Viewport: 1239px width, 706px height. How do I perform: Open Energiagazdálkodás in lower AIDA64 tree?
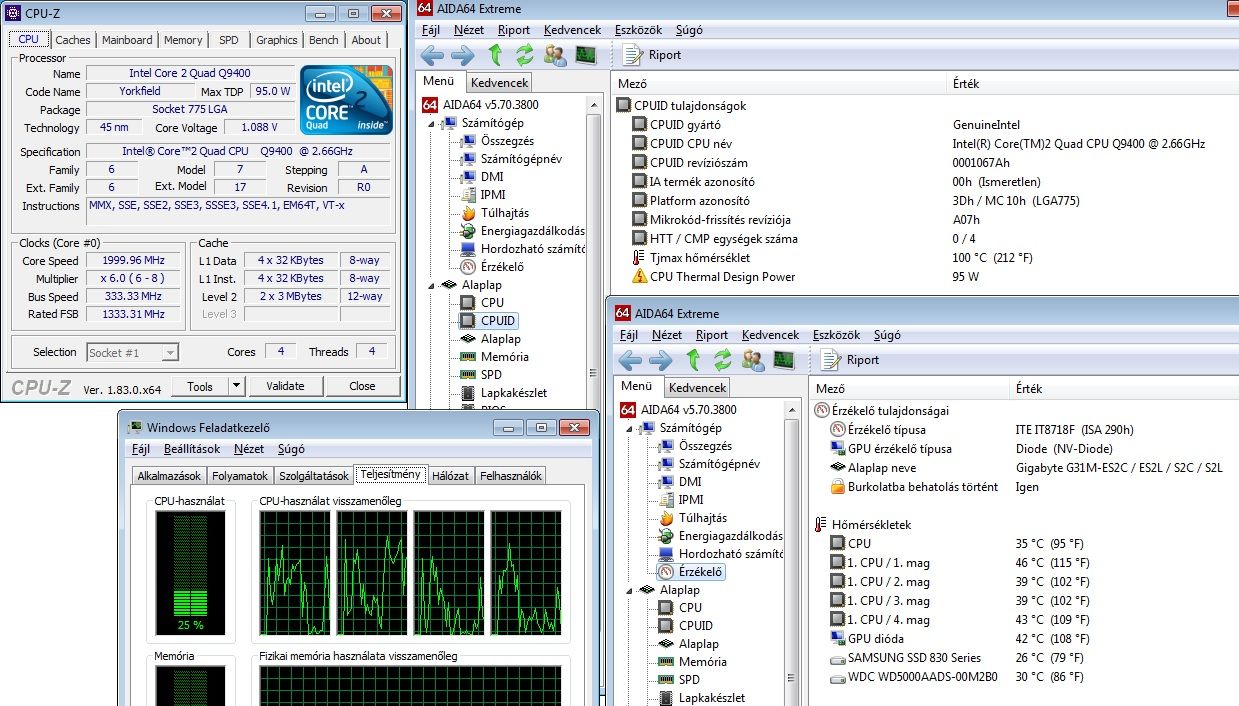(x=720, y=536)
